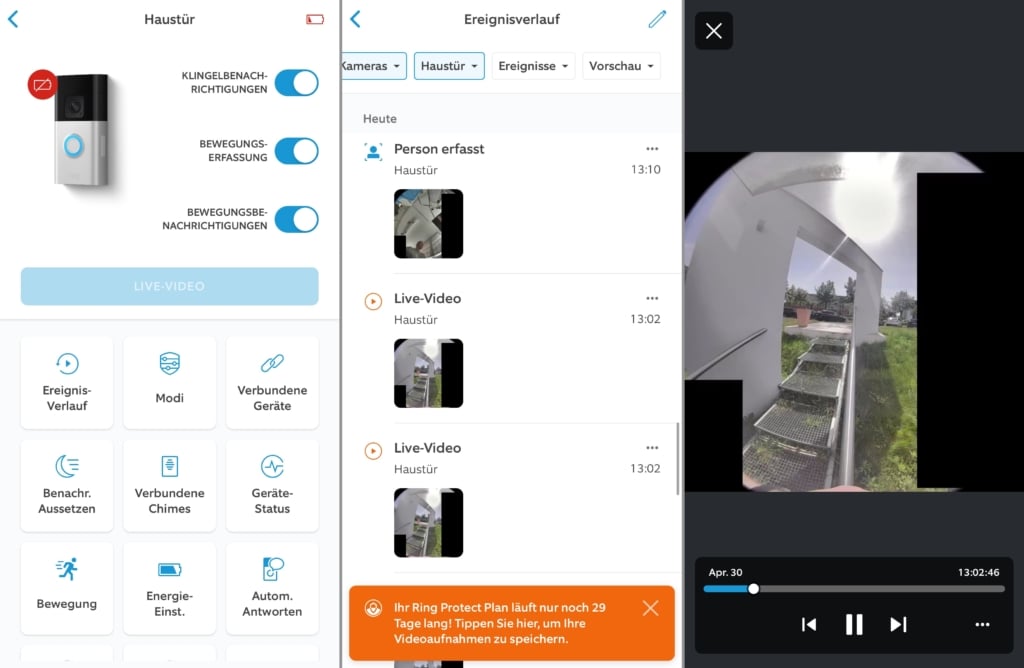Open the Modi tile

coord(170,382)
